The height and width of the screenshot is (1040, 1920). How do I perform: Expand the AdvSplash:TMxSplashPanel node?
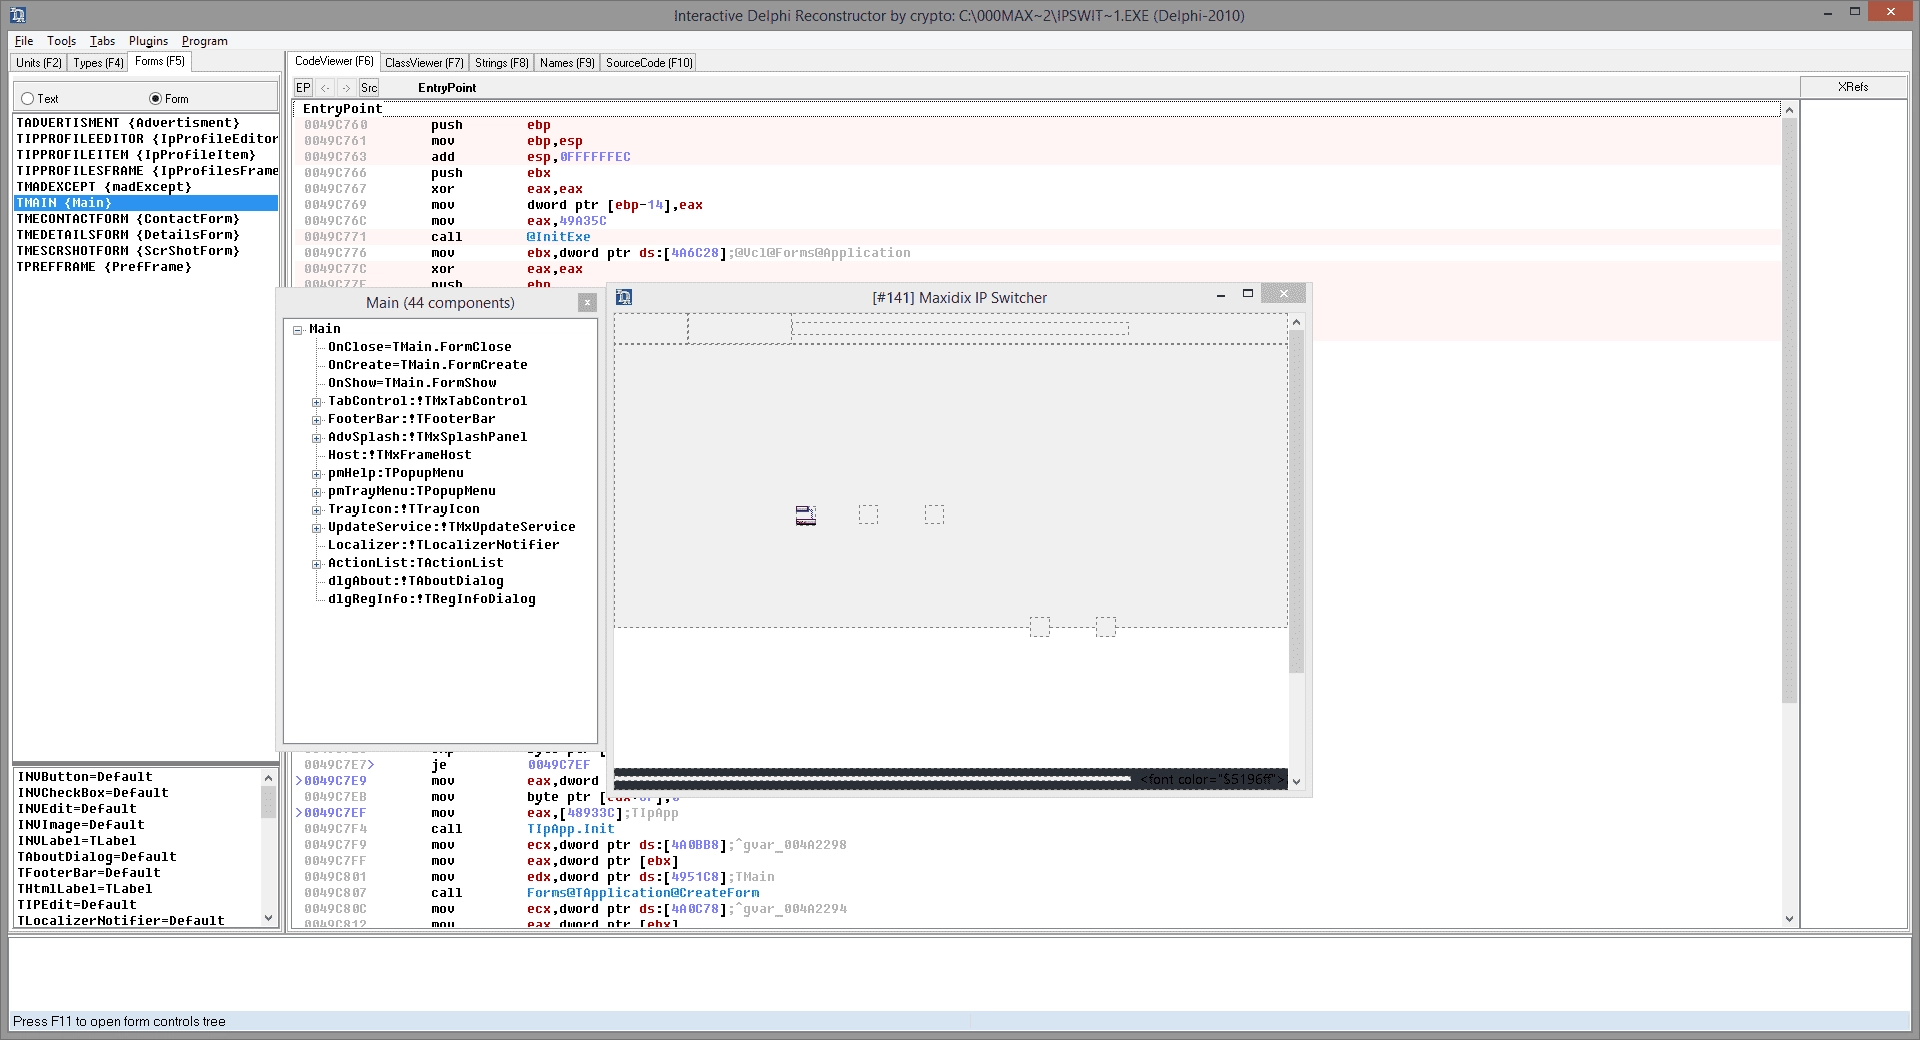[316, 438]
